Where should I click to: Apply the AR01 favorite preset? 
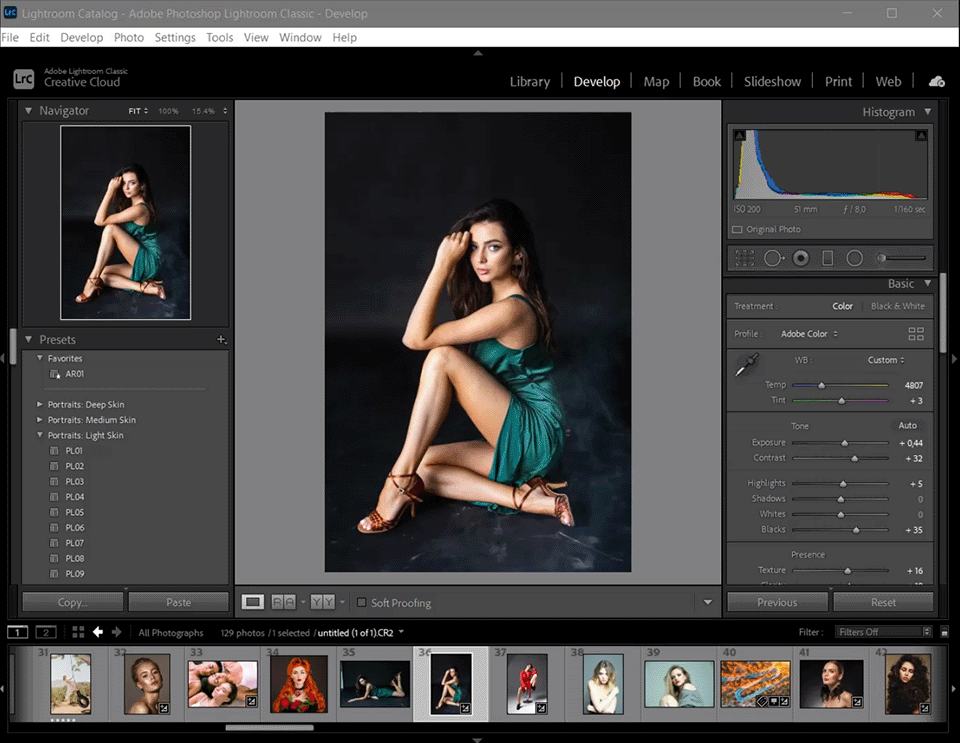point(74,374)
